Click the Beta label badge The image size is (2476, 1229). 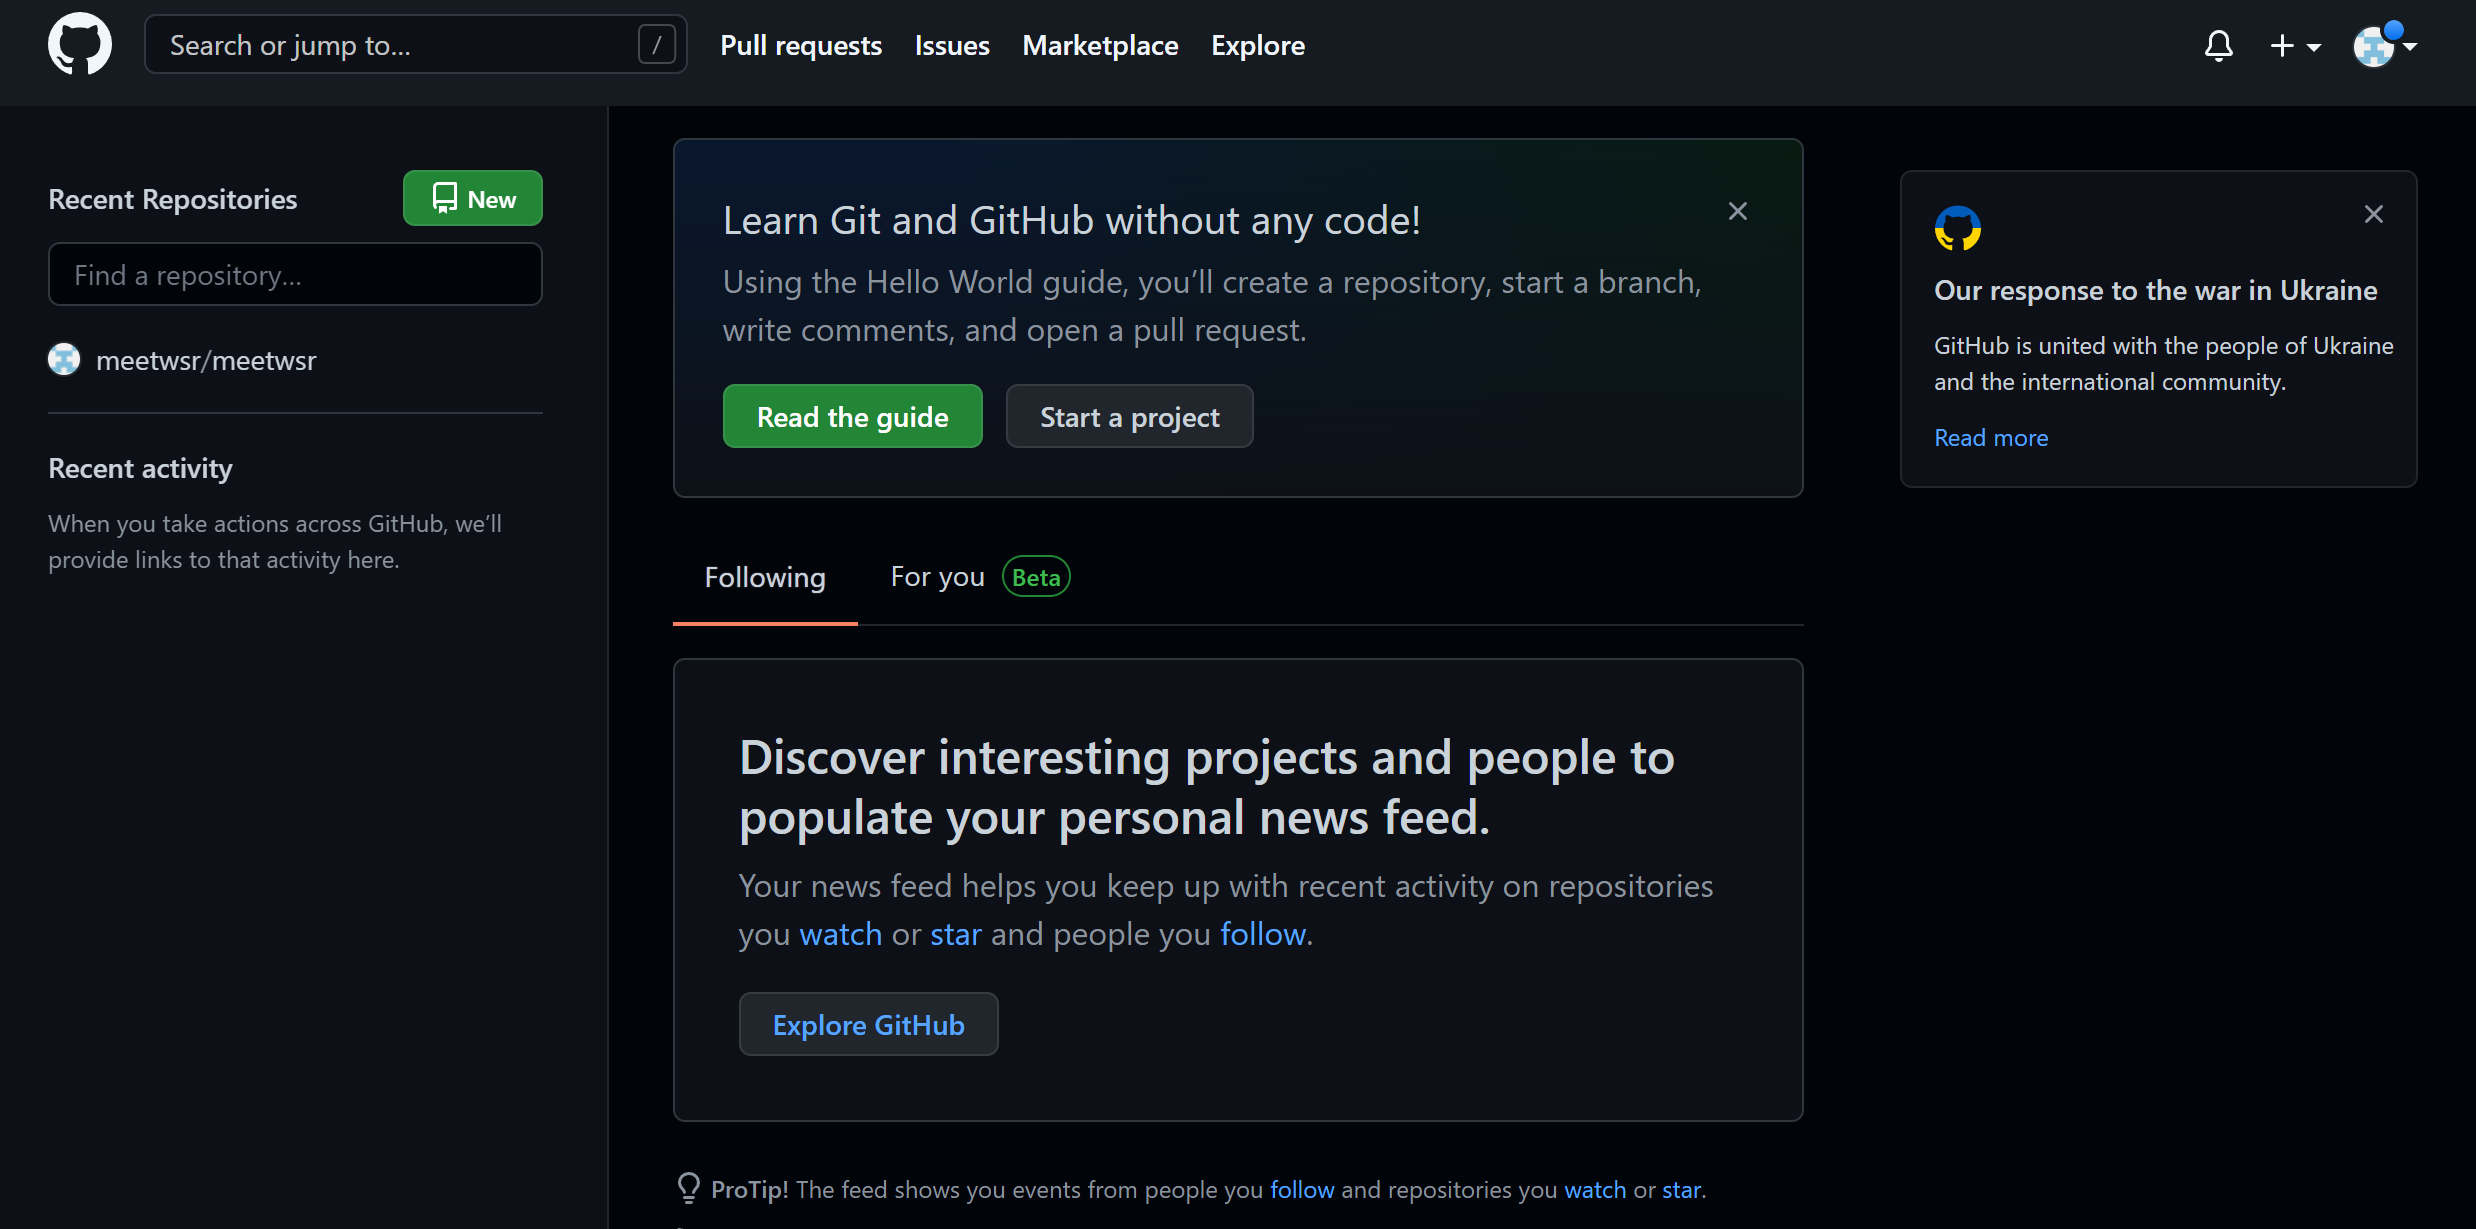pyautogui.click(x=1036, y=577)
